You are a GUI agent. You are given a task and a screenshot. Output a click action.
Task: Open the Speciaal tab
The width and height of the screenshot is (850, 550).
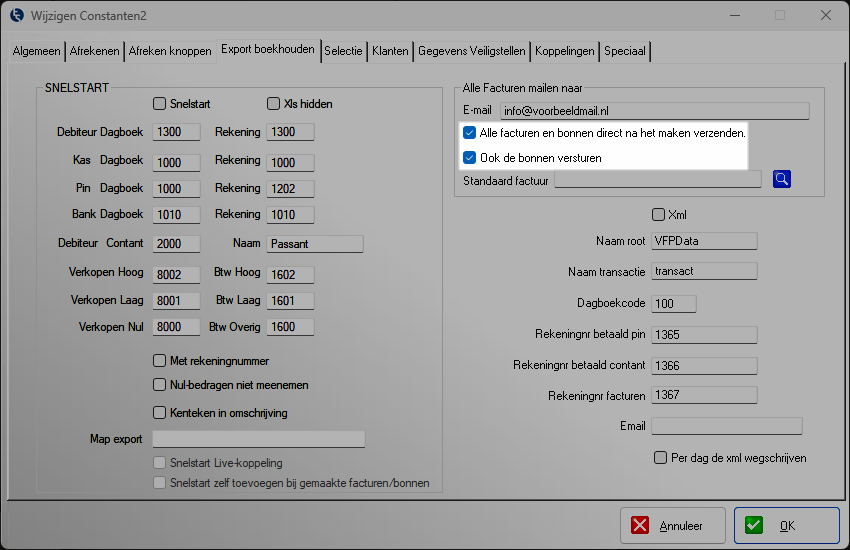[625, 51]
